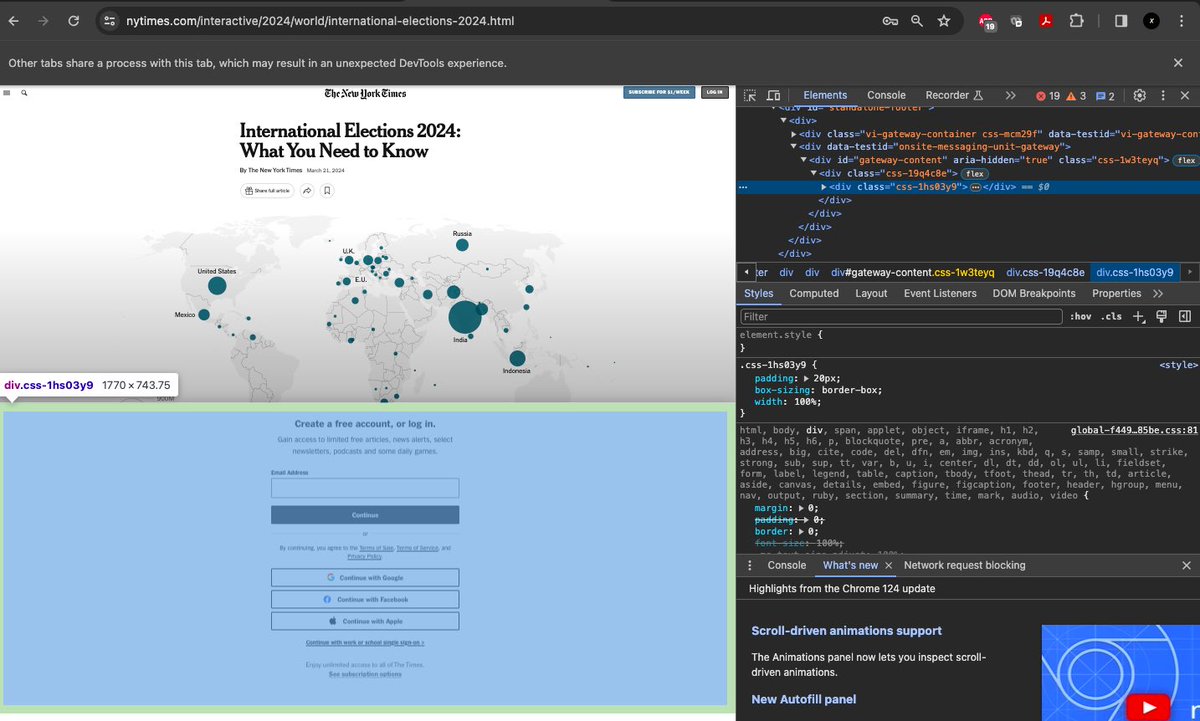1200x721 pixels.
Task: Open the Chrome profile avatar
Action: coord(1151,21)
